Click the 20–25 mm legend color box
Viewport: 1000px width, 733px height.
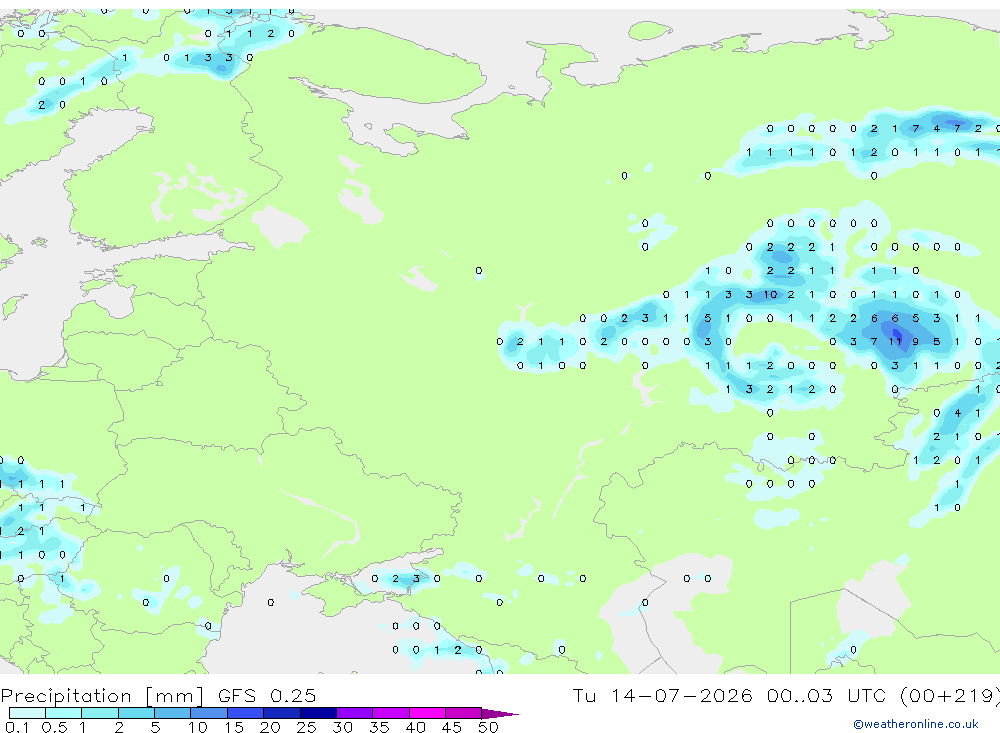coord(282,713)
